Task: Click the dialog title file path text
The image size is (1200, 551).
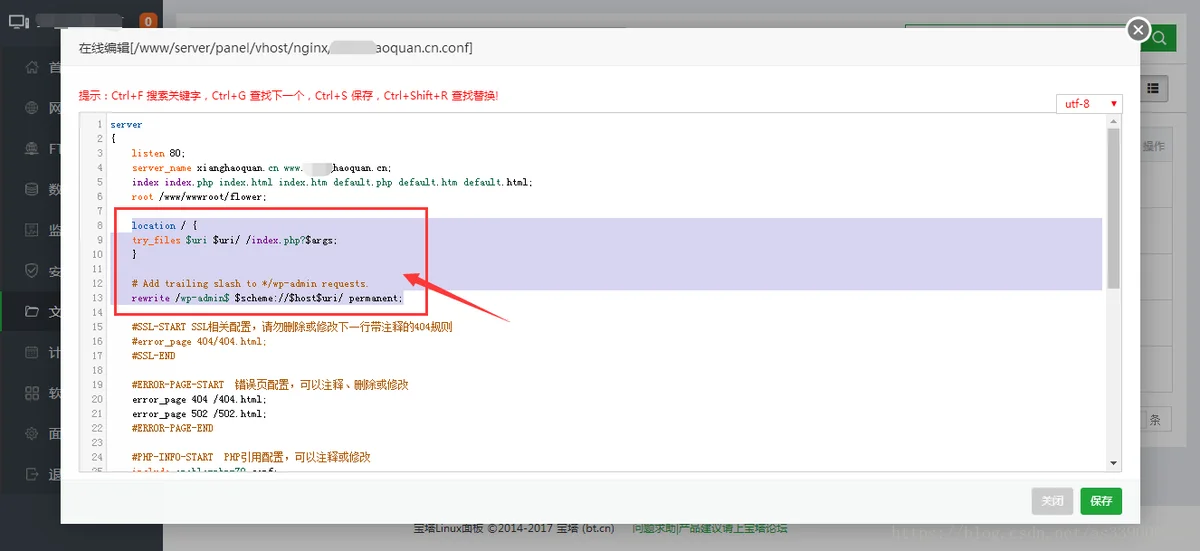Action: tap(276, 48)
